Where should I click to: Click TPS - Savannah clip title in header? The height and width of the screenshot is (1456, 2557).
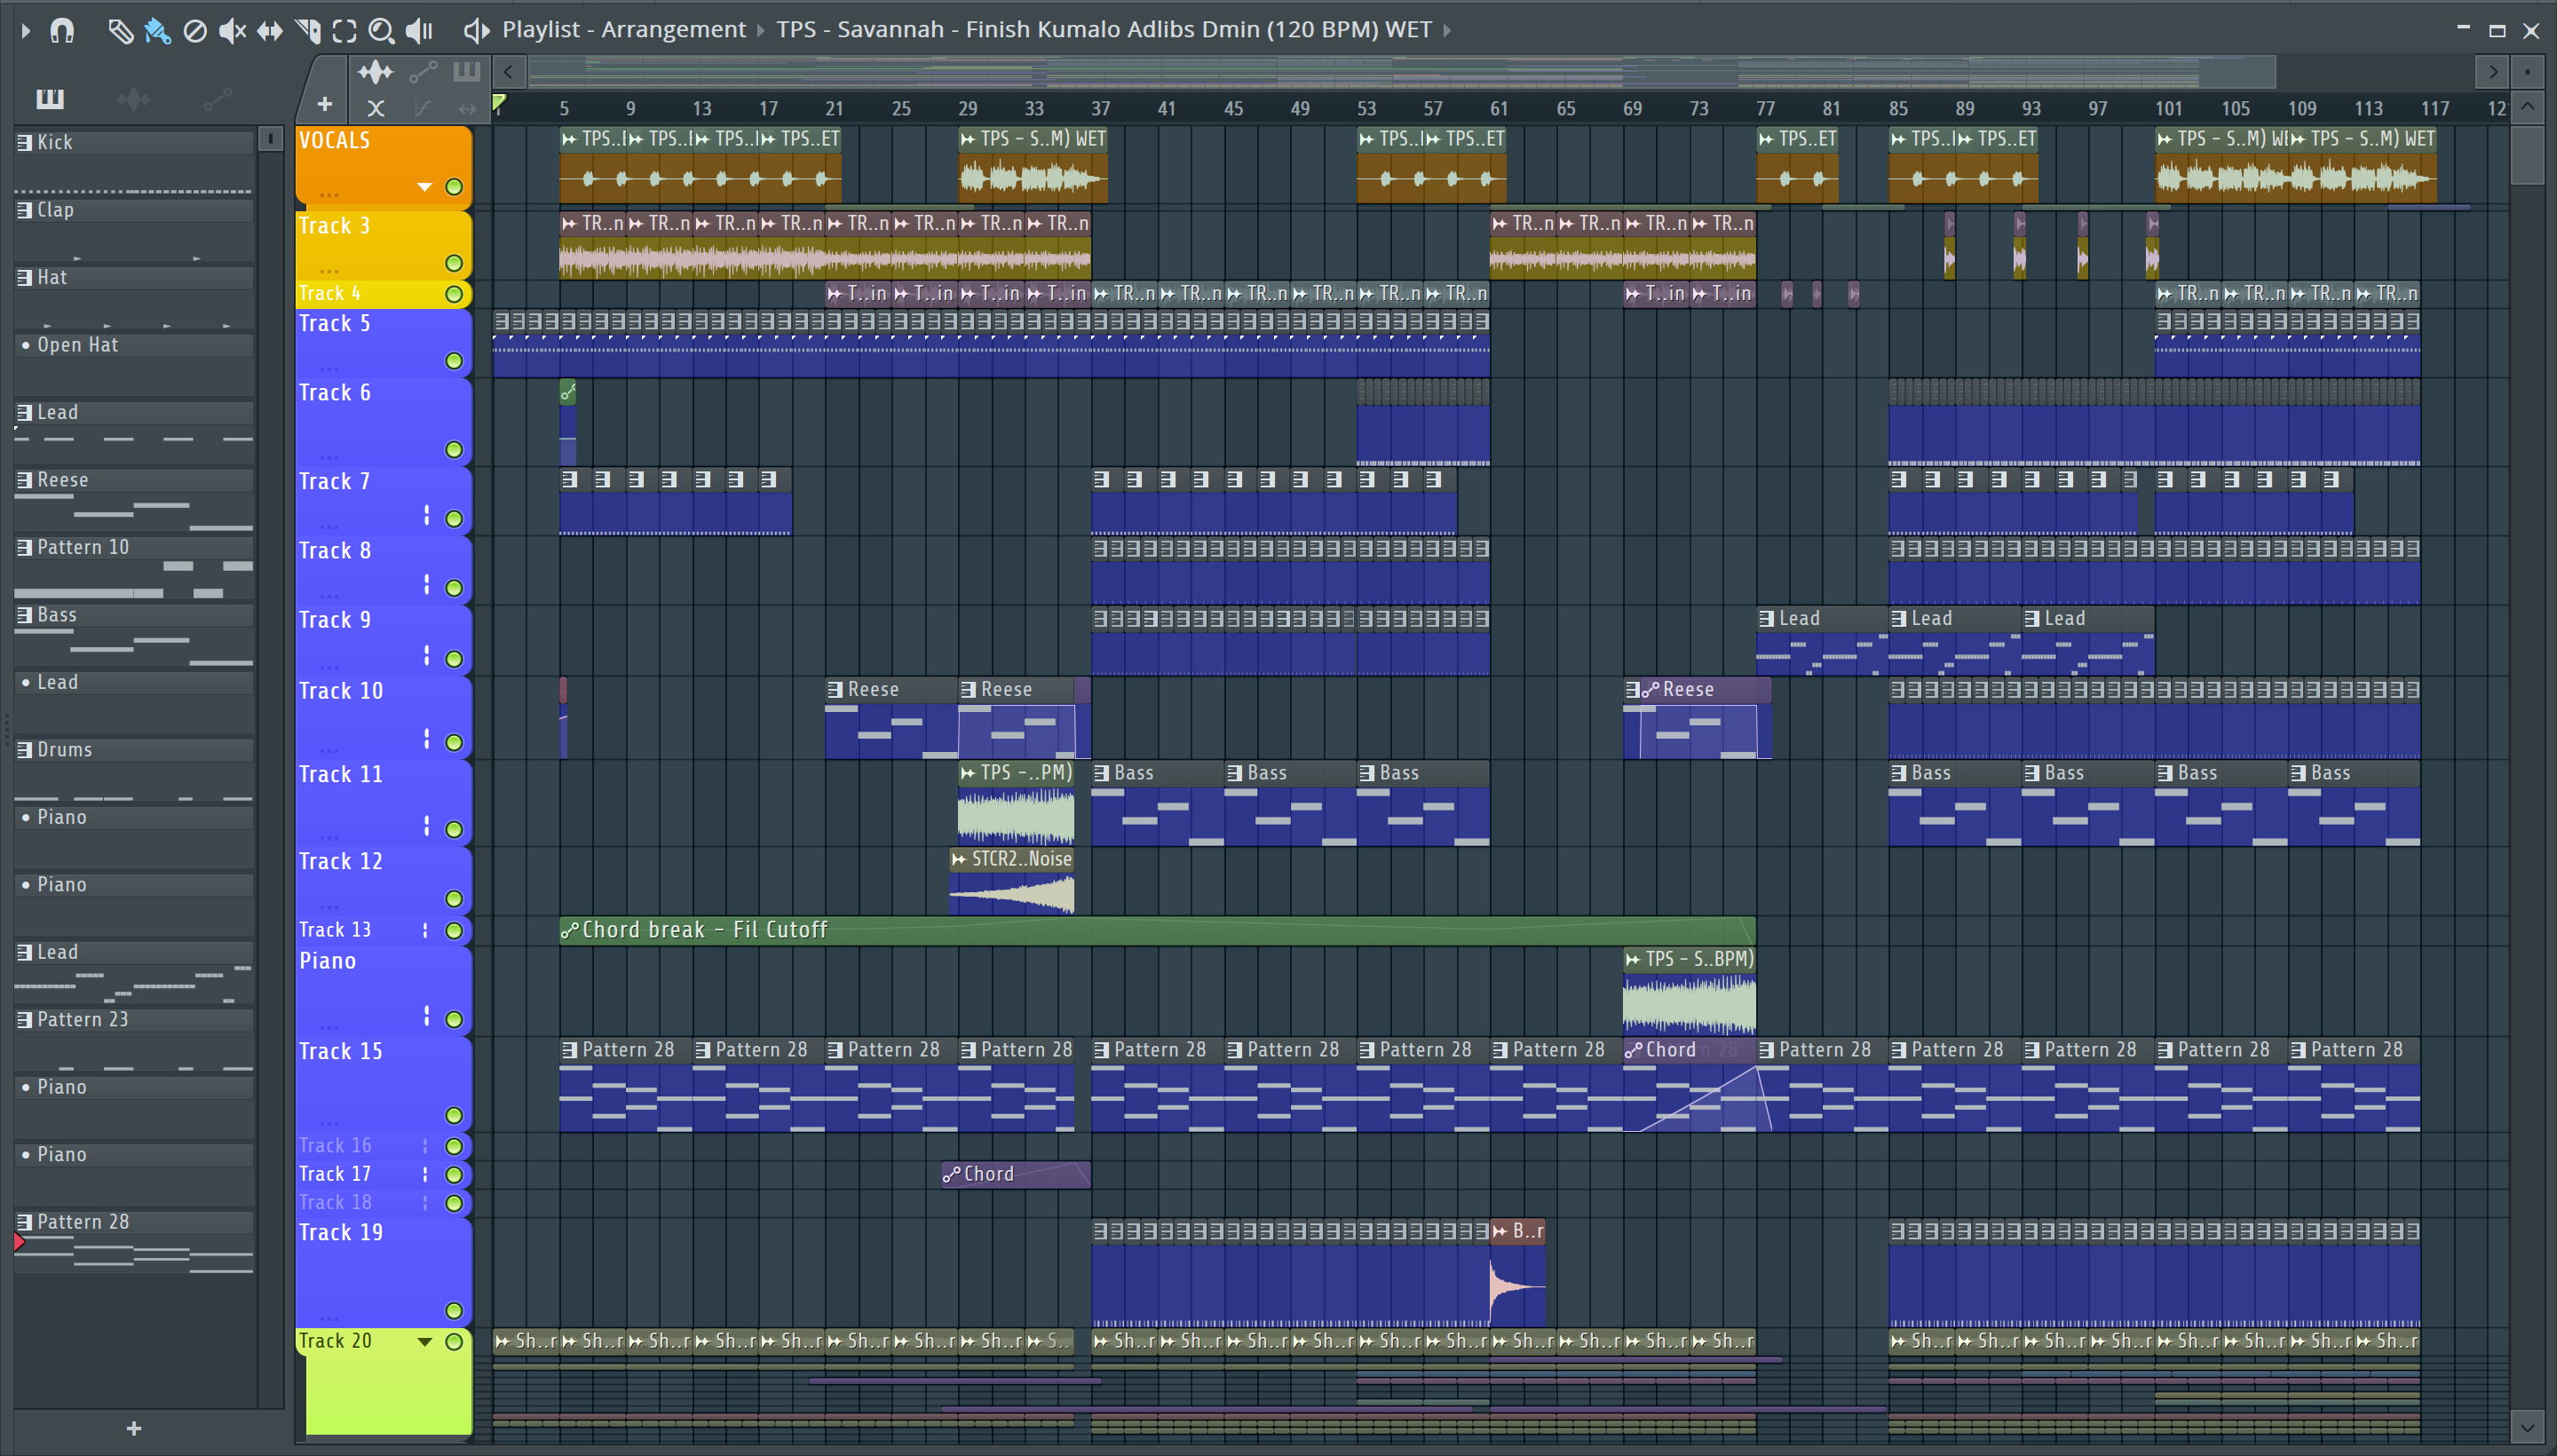1104,30
